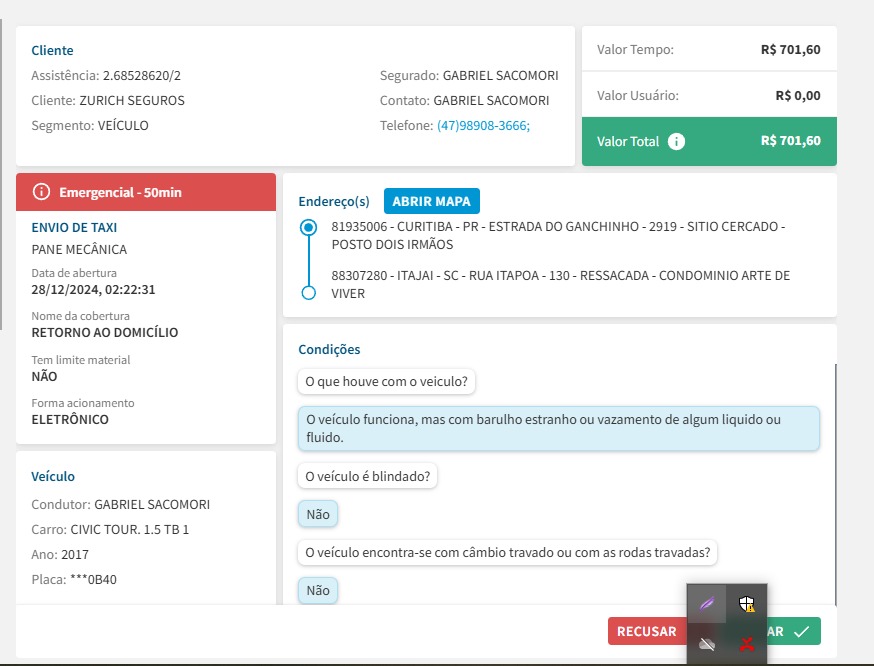
Task: Click the Valor Tempo row
Action: (x=709, y=49)
